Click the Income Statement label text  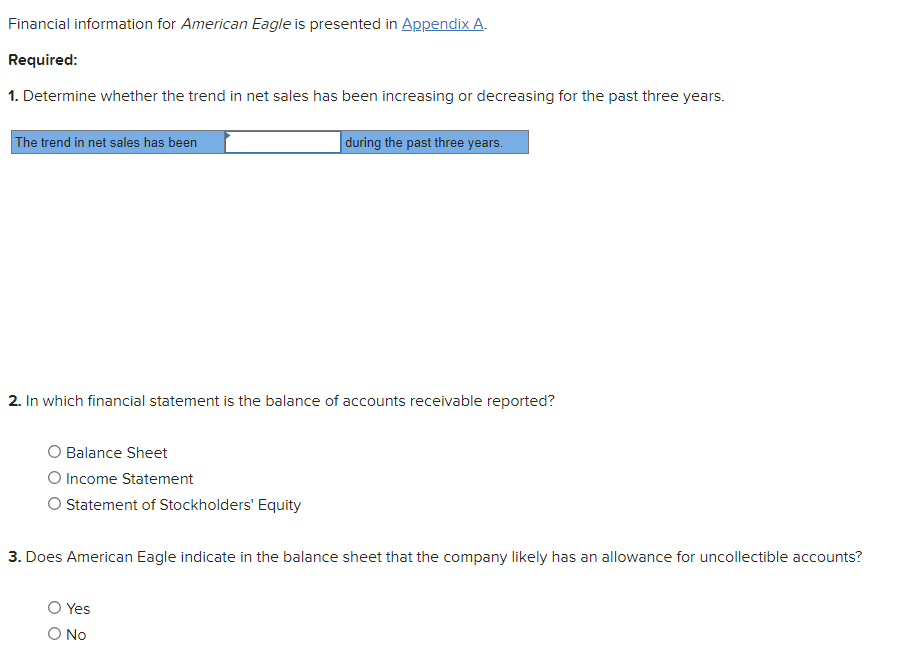pos(129,478)
